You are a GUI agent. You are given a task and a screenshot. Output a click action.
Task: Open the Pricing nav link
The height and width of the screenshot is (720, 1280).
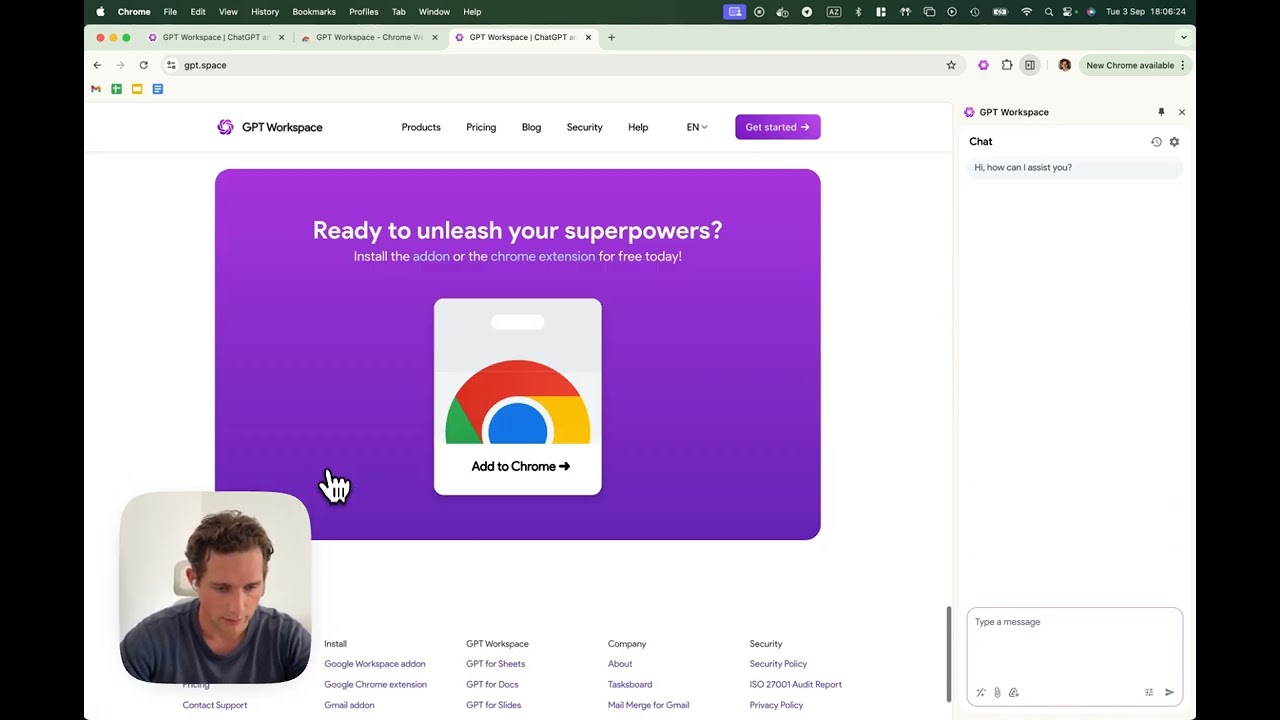coord(481,127)
